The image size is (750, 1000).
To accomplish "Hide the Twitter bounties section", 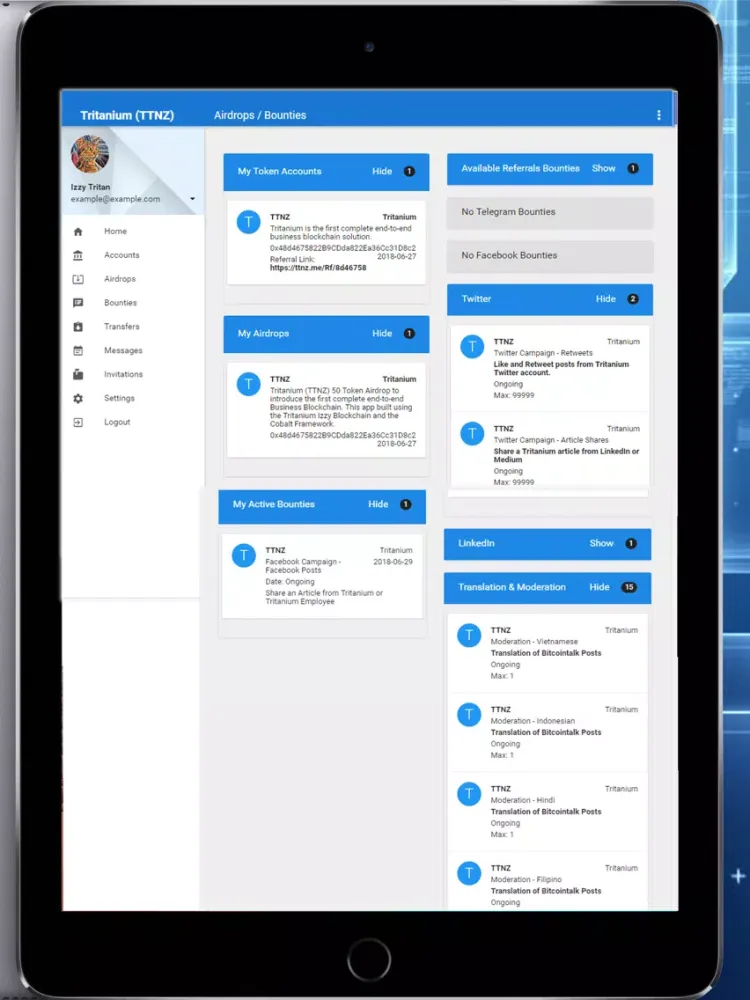I will (x=606, y=298).
